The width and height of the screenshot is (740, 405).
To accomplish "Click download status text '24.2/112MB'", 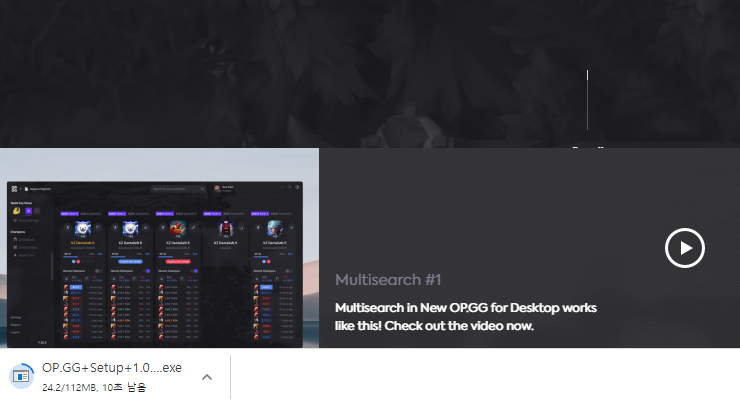I will pyautogui.click(x=69, y=388).
